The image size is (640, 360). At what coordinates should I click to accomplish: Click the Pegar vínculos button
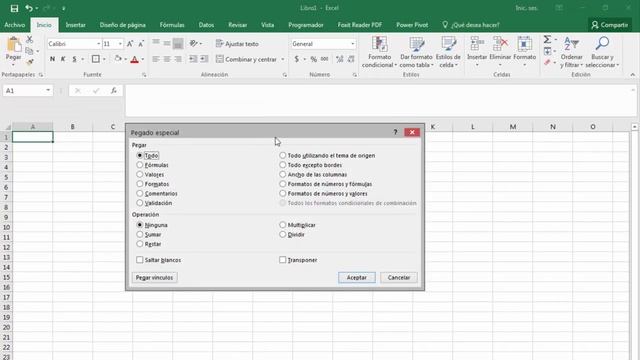(154, 278)
